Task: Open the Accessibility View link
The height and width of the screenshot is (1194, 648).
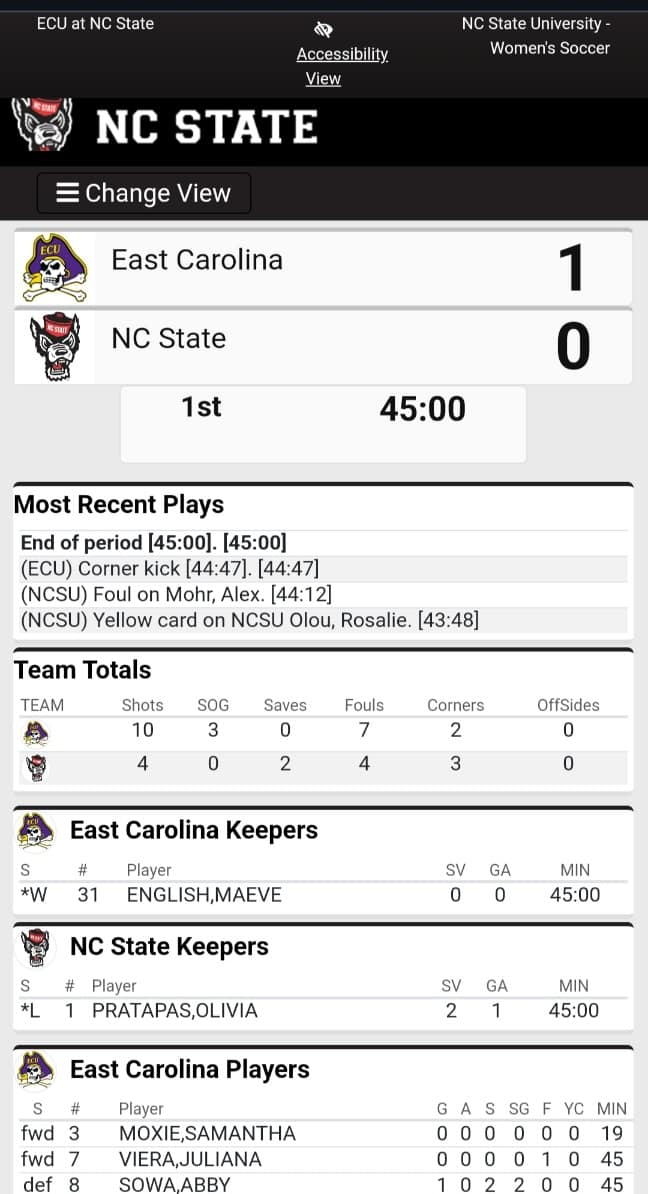Action: click(342, 66)
